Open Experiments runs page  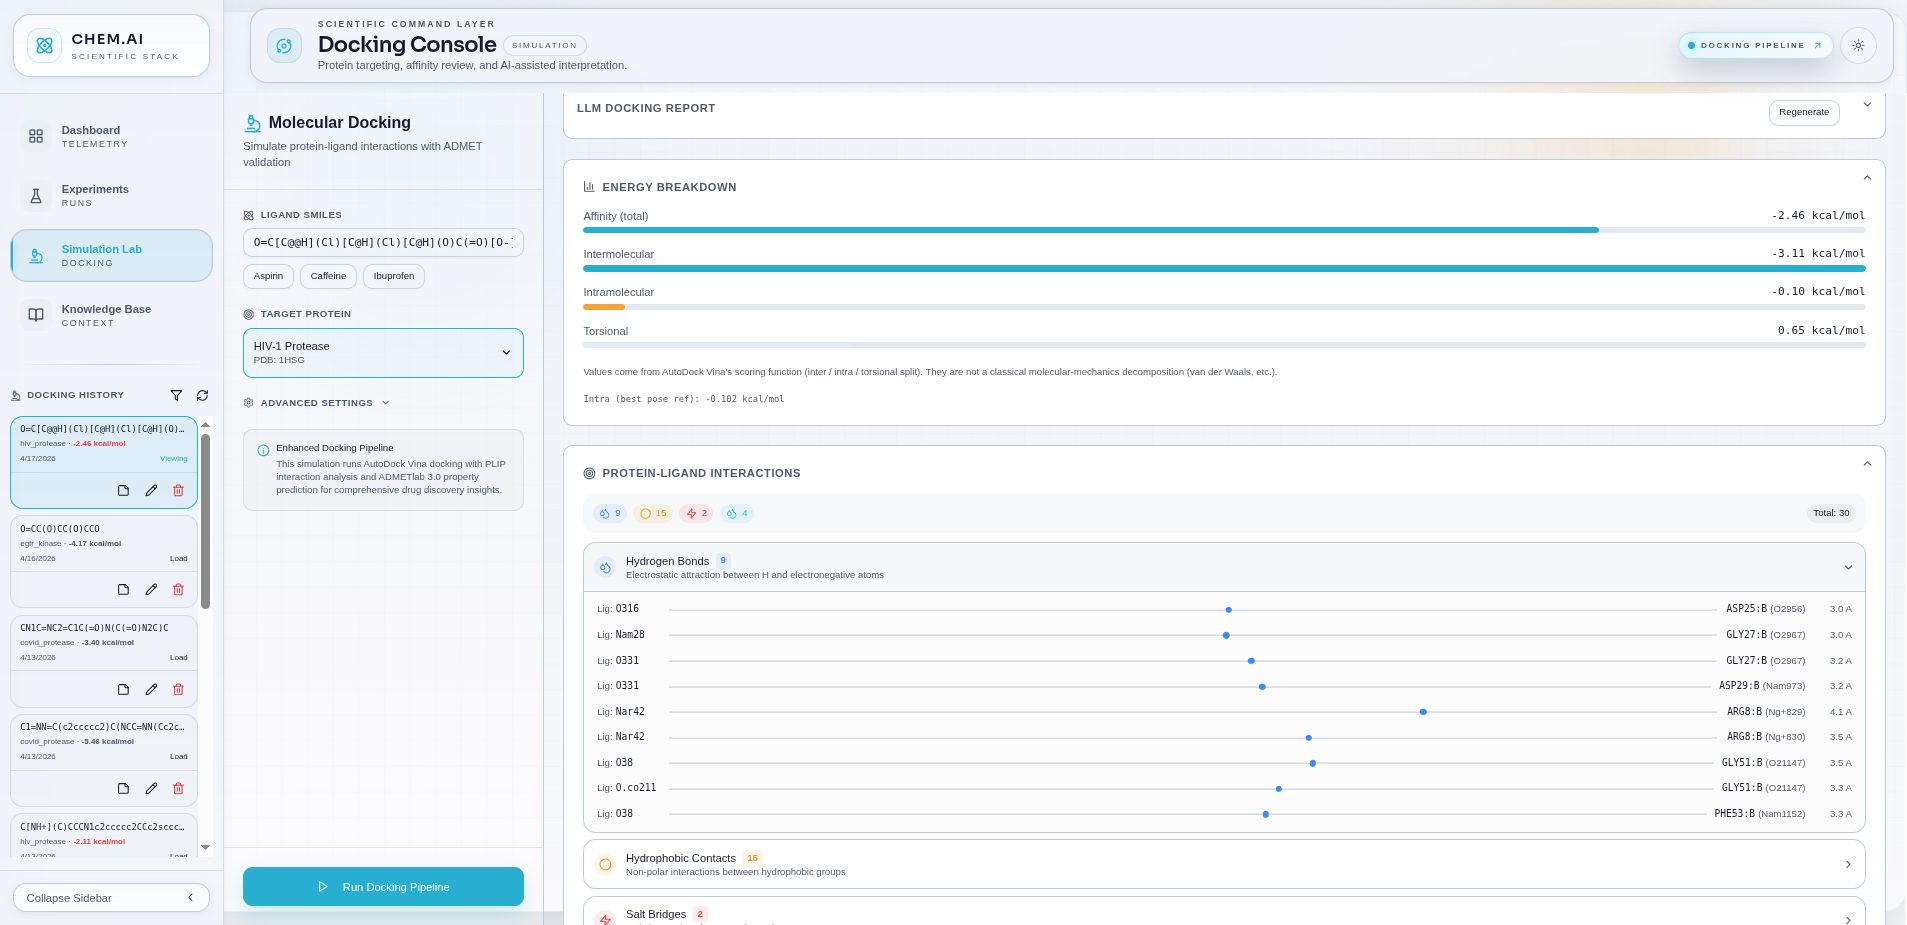(x=111, y=195)
